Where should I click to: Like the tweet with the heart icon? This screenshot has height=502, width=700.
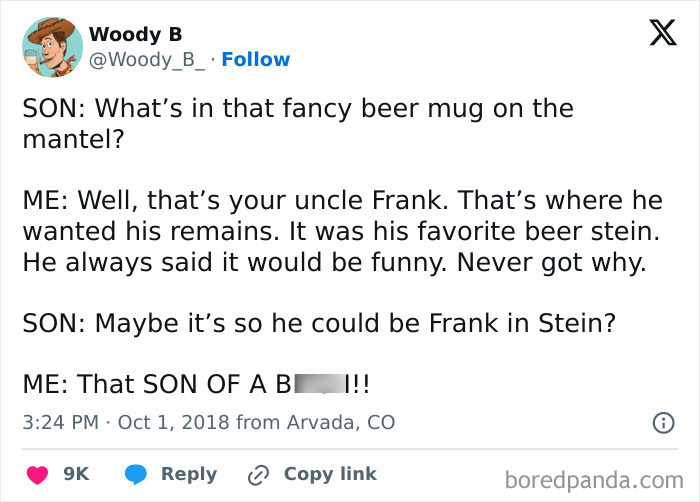(37, 474)
